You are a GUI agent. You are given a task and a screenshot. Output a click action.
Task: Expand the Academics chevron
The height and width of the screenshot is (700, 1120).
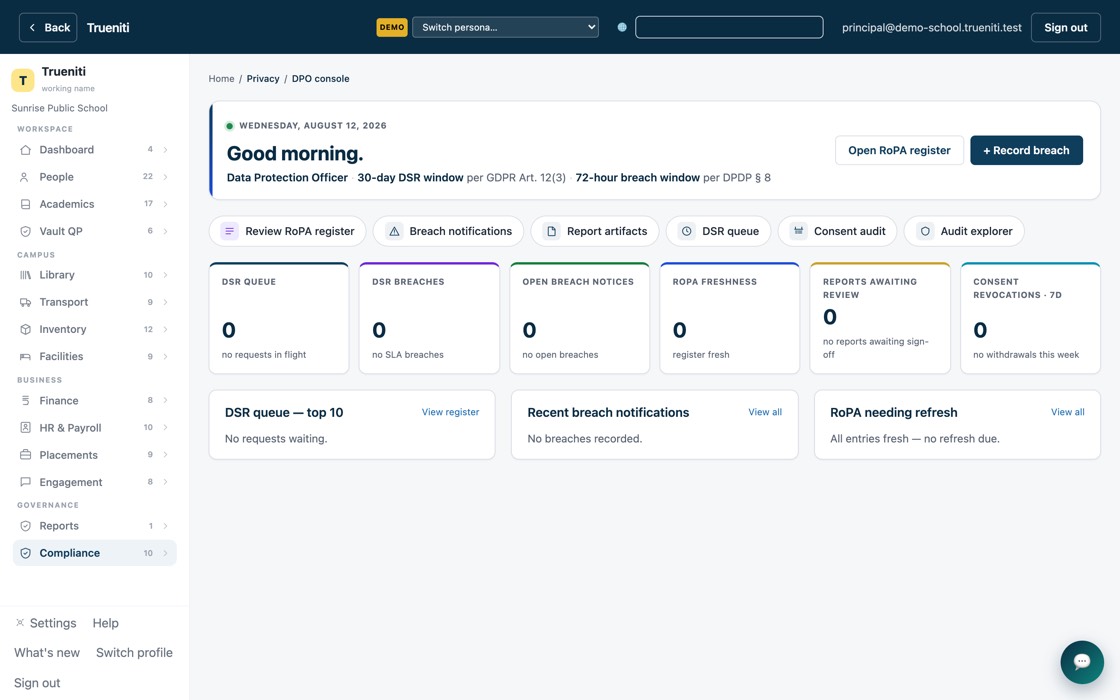[x=166, y=204]
